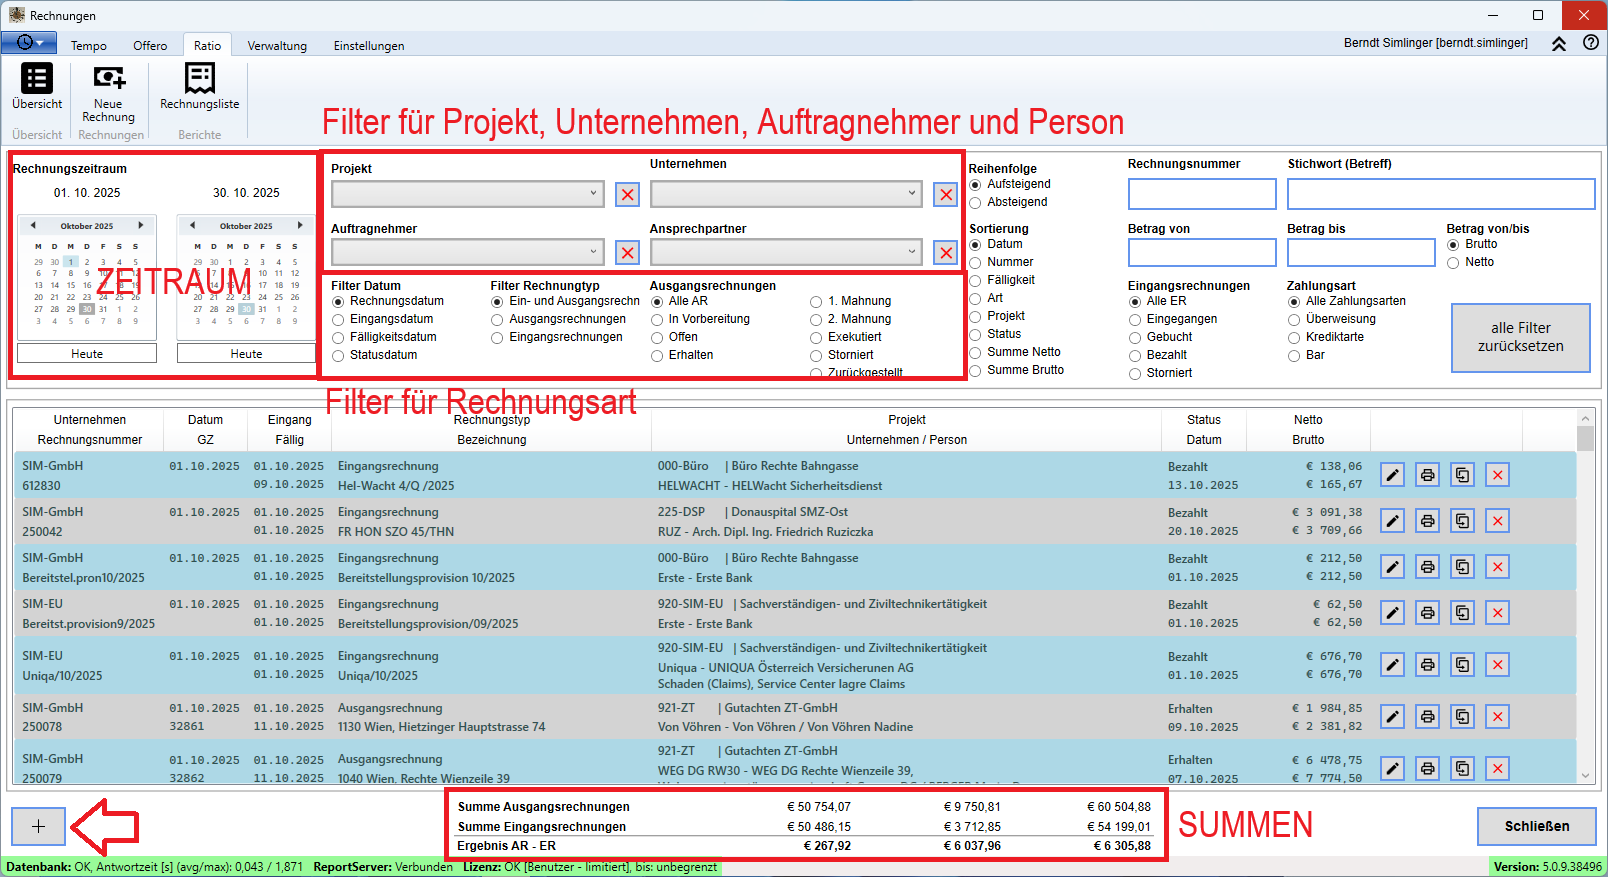Focus the Rechnungsnummer input field
The image size is (1608, 877).
(x=1202, y=194)
